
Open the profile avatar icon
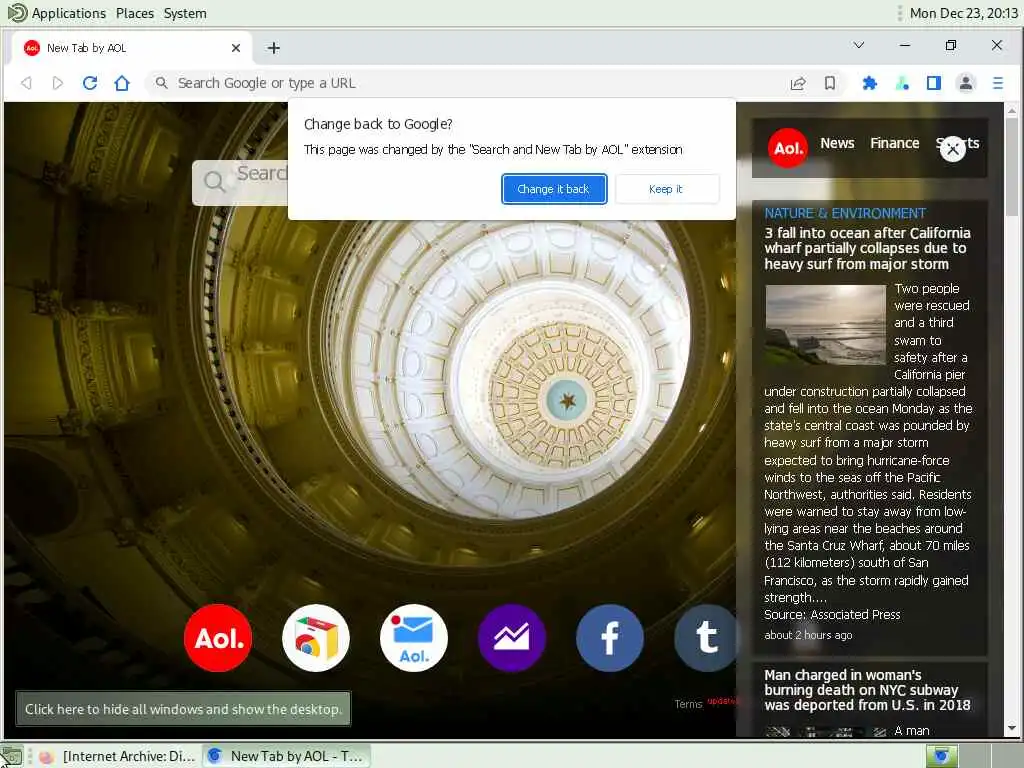pos(966,83)
